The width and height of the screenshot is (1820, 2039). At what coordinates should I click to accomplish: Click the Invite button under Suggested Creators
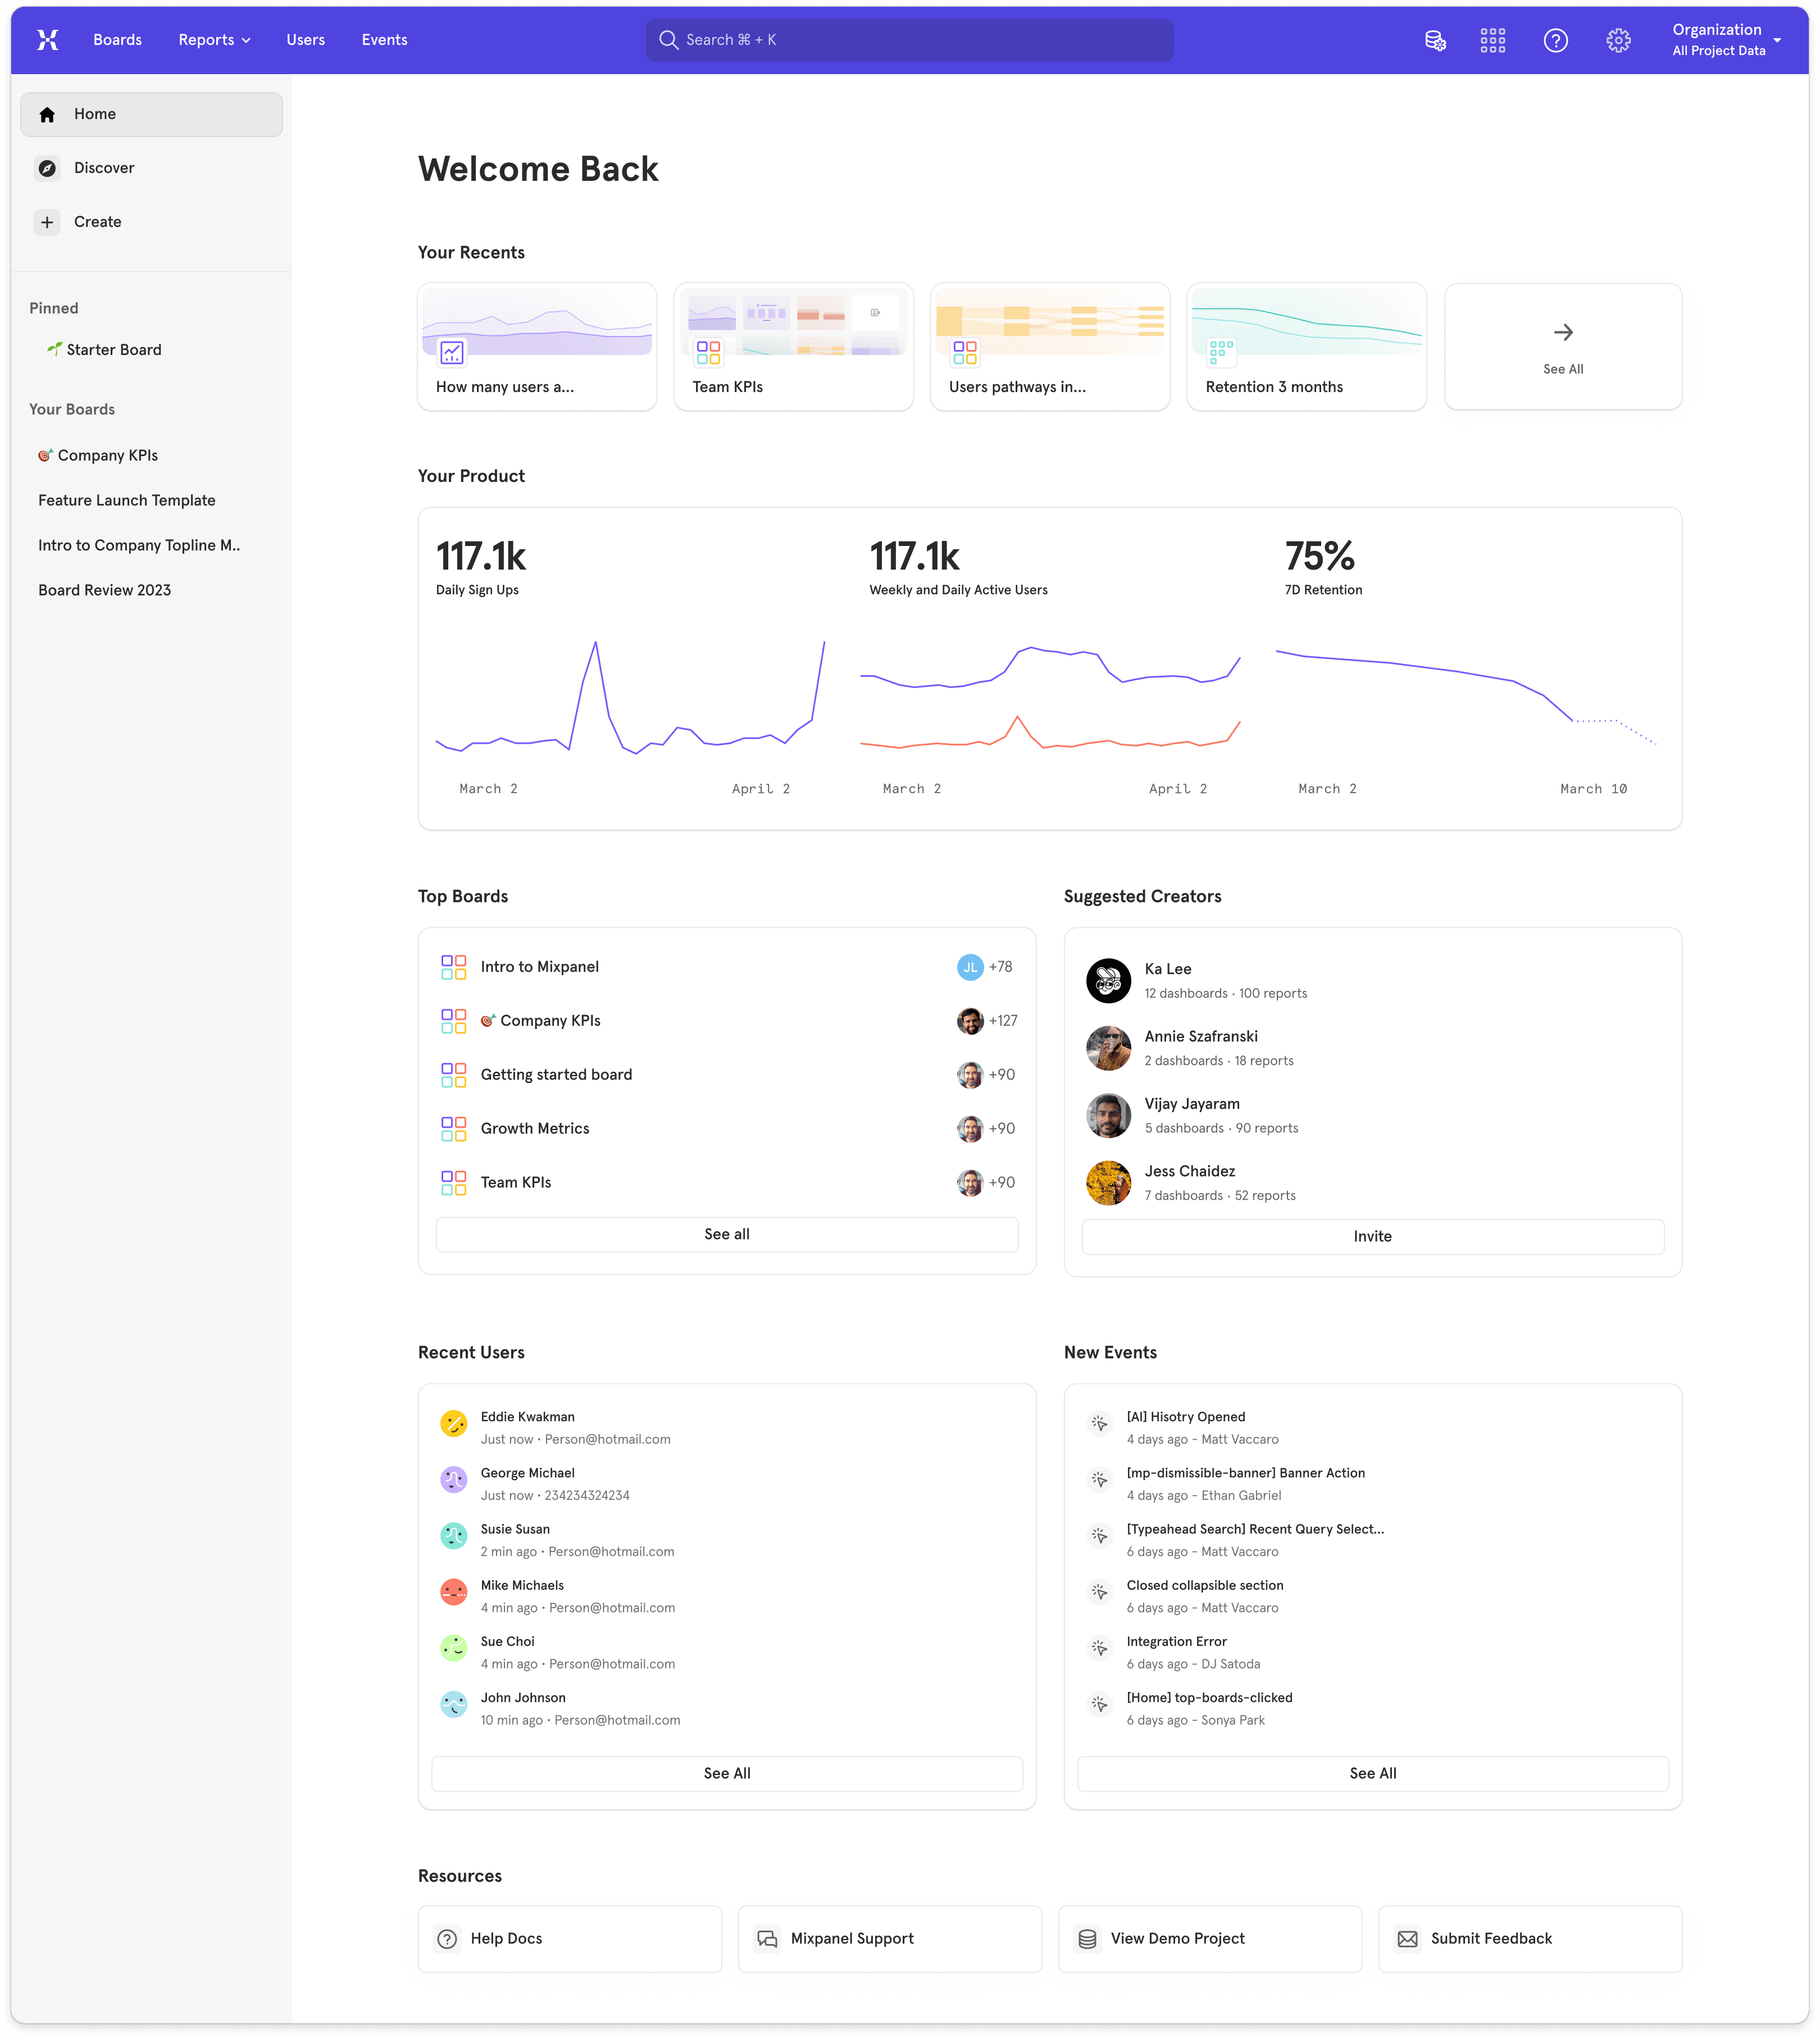click(x=1372, y=1236)
